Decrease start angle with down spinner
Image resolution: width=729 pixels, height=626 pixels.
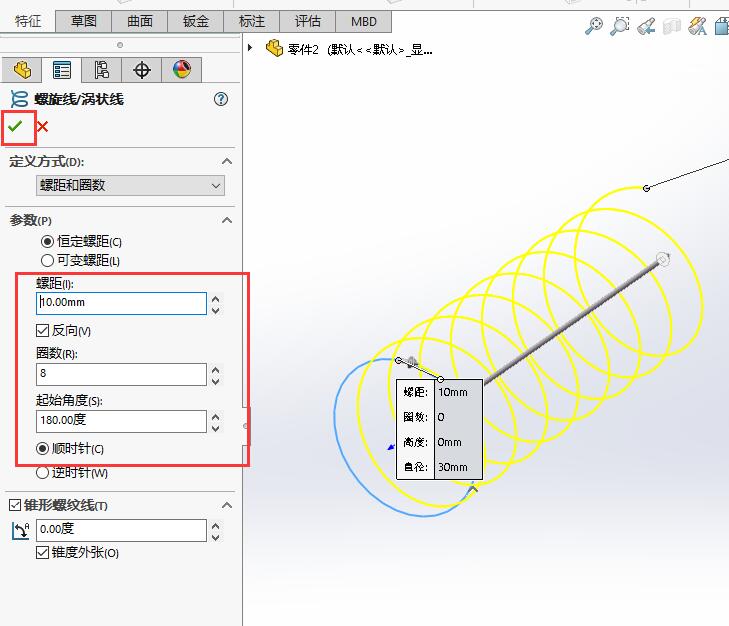click(216, 428)
